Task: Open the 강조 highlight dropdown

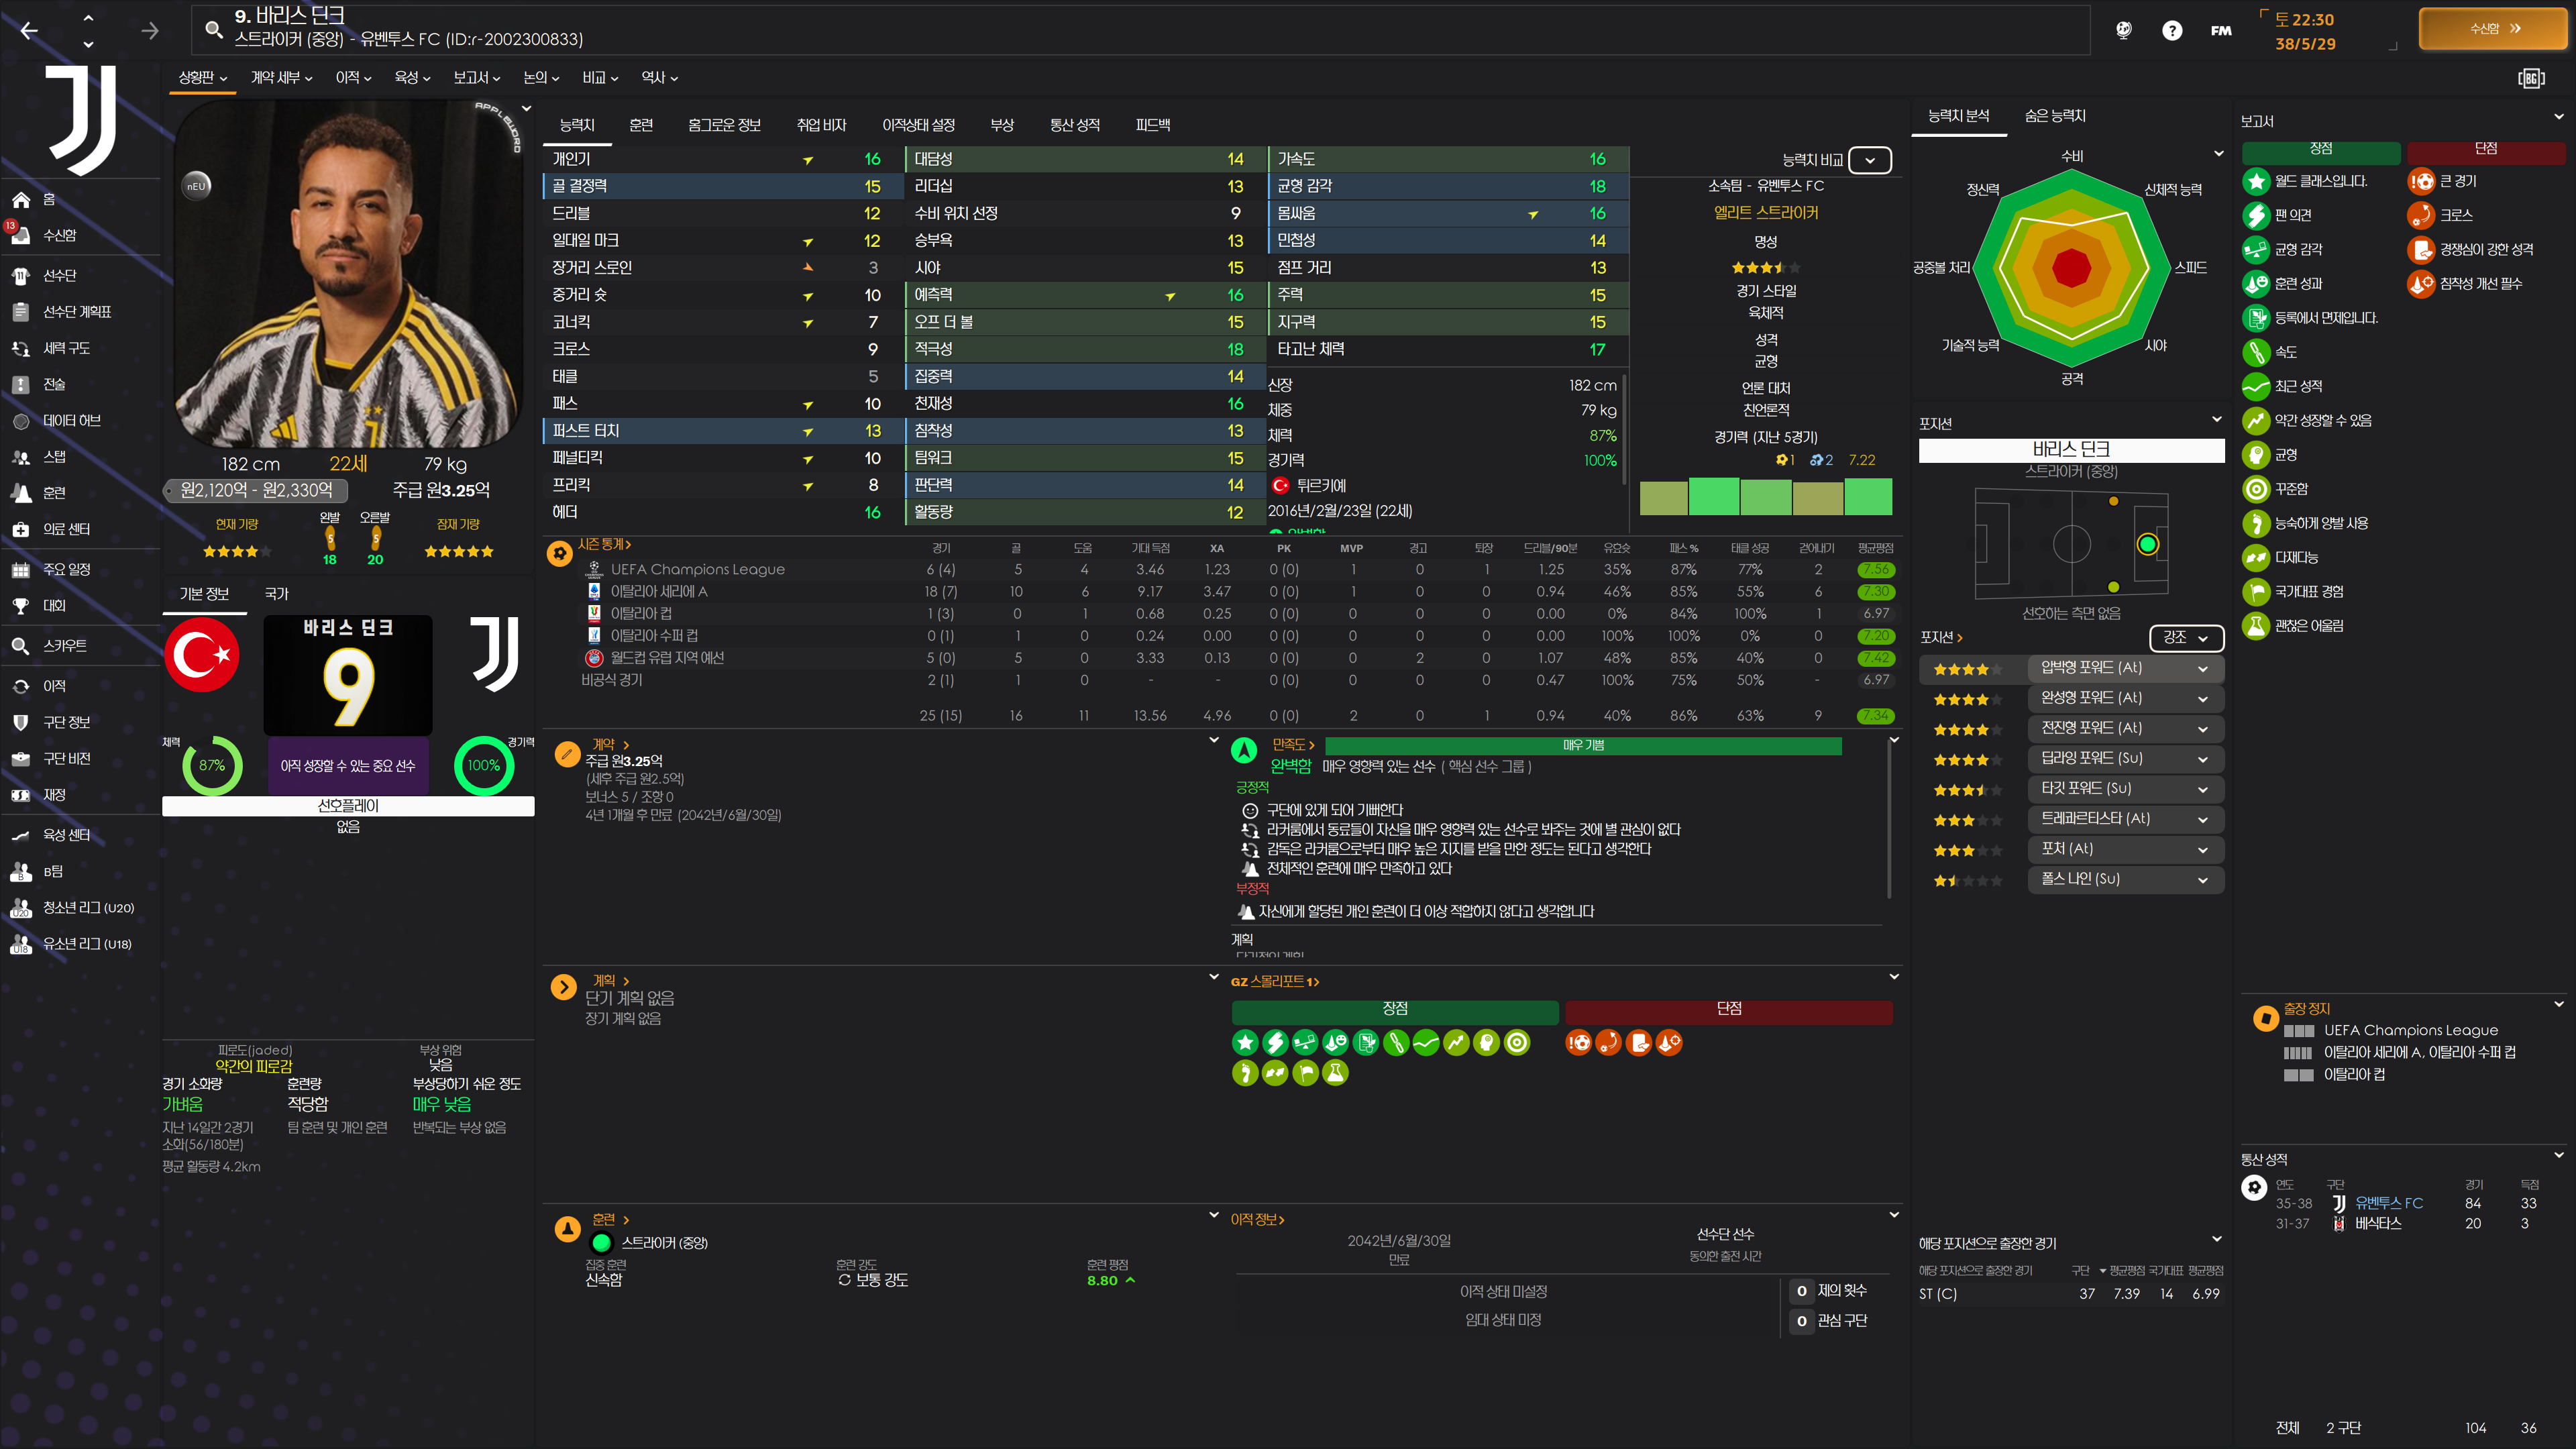Action: (2186, 637)
